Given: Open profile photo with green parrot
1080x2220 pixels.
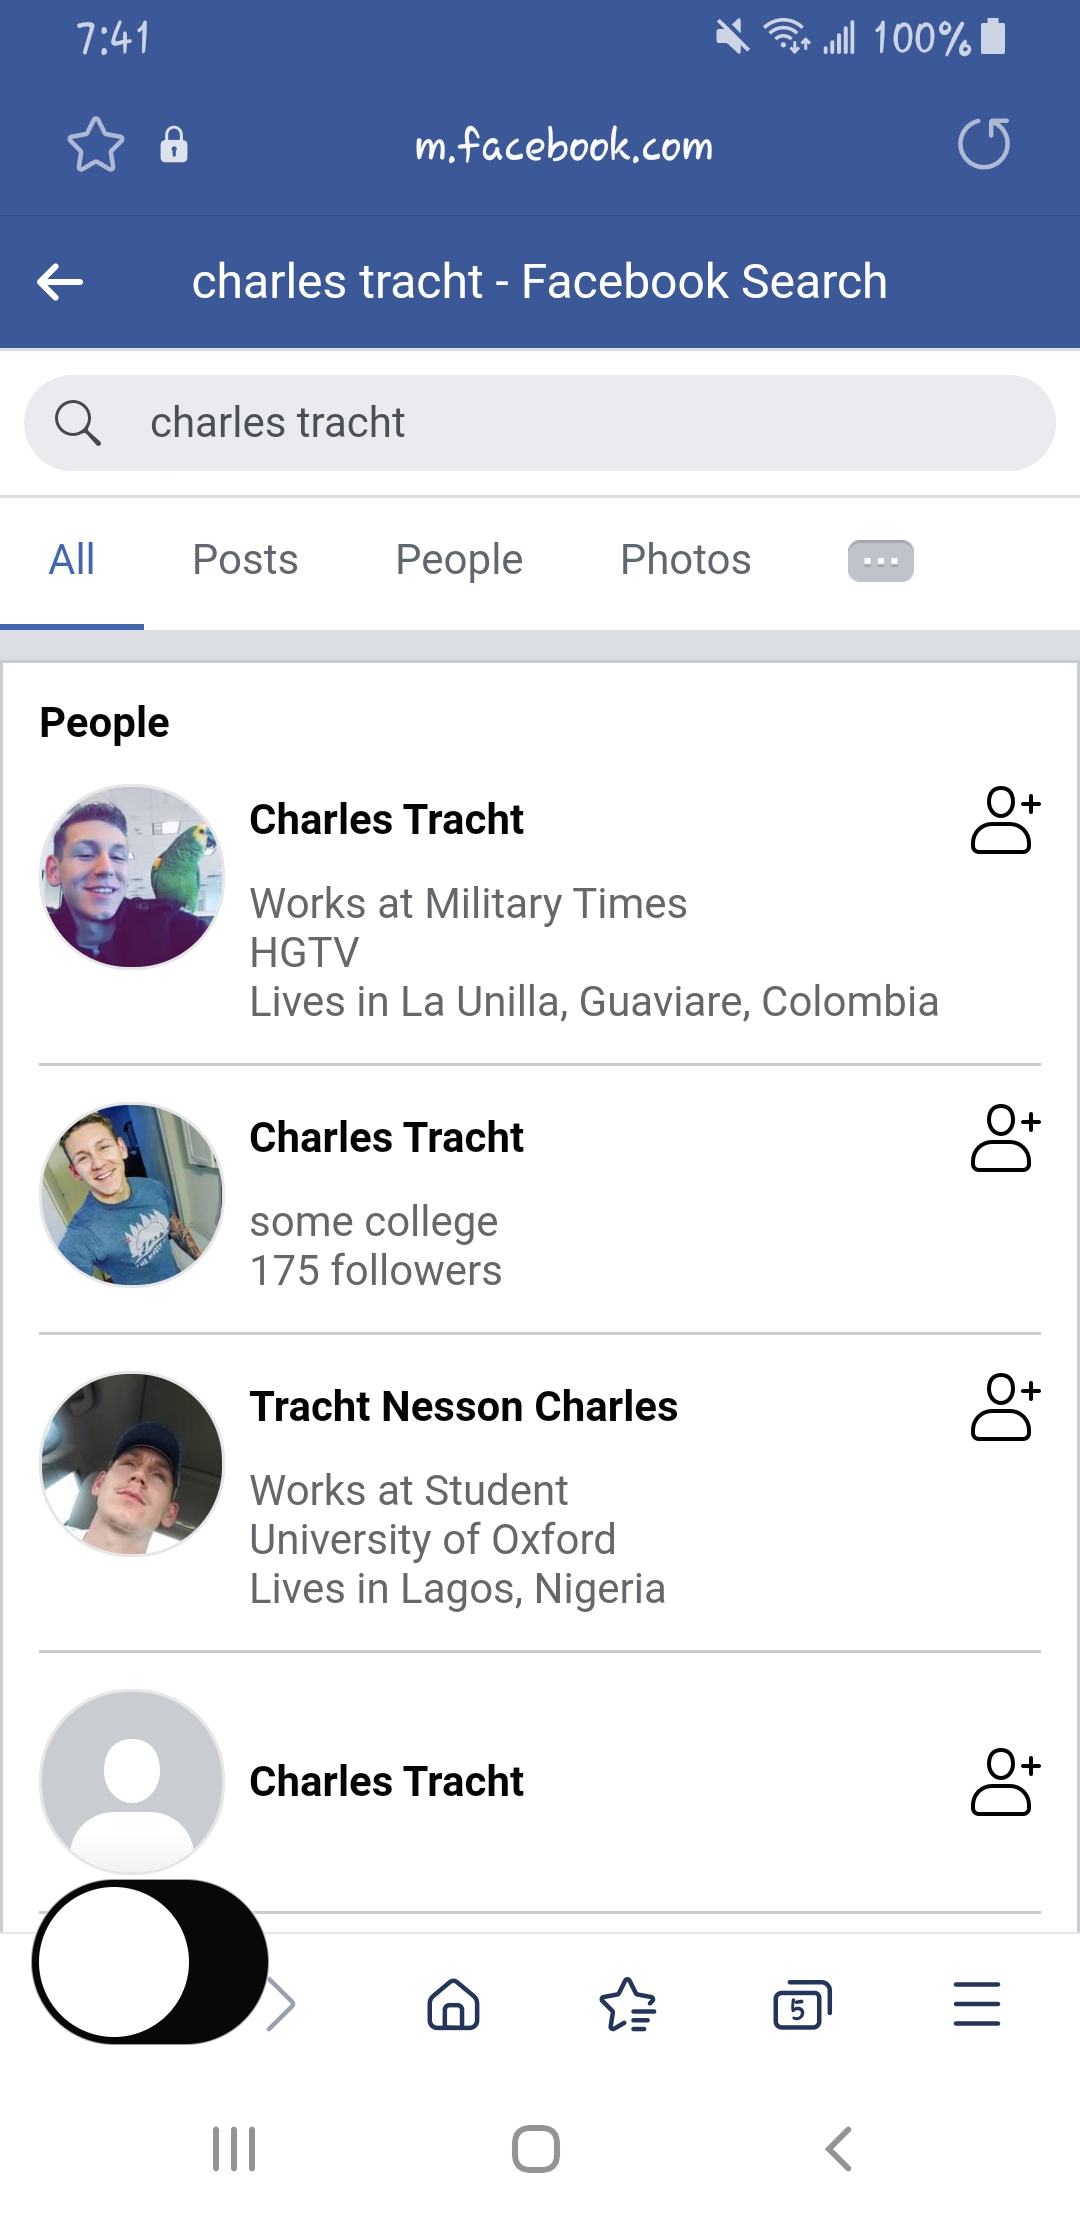Looking at the screenshot, I should pyautogui.click(x=132, y=877).
